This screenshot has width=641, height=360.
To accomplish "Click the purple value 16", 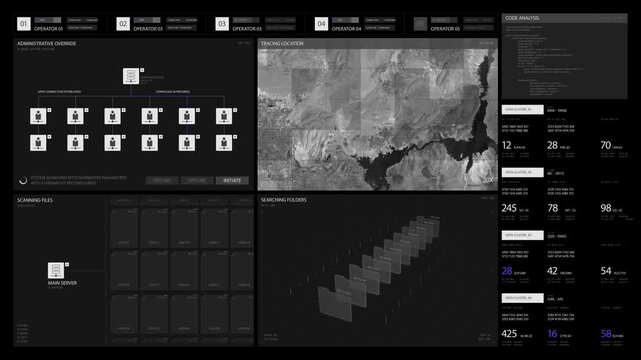I will coord(552,334).
